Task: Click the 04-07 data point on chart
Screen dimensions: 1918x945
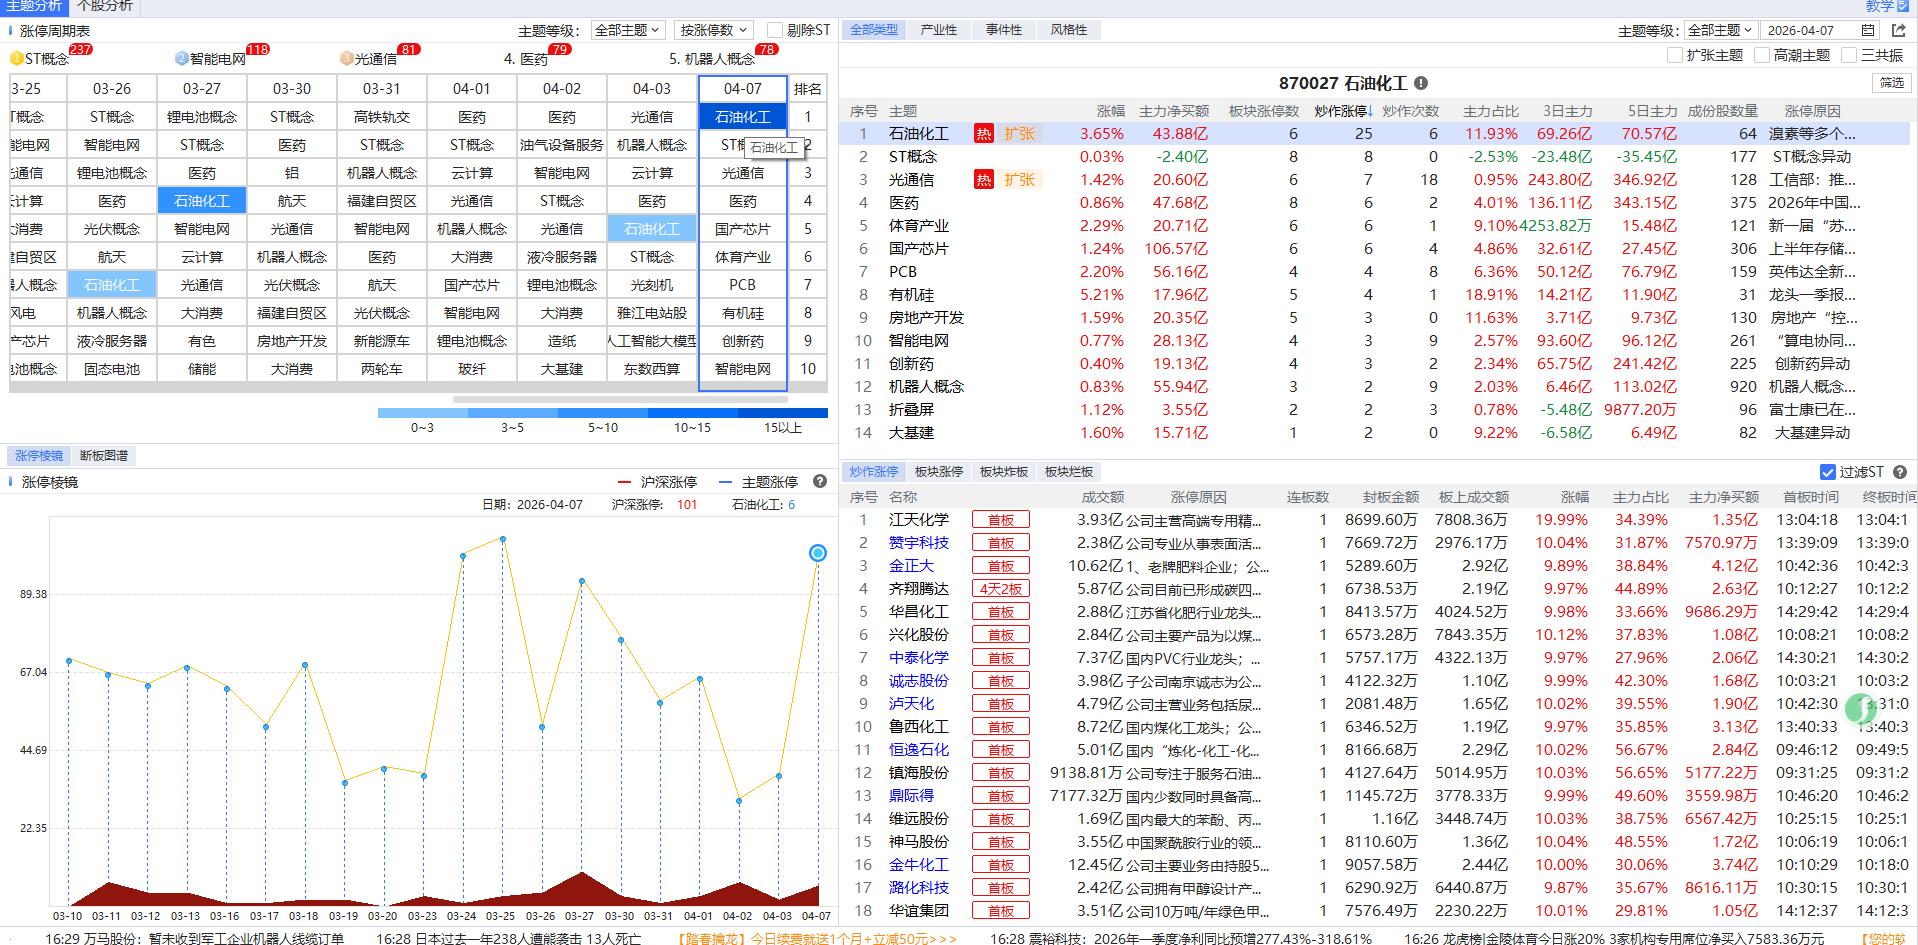Action: coord(817,553)
